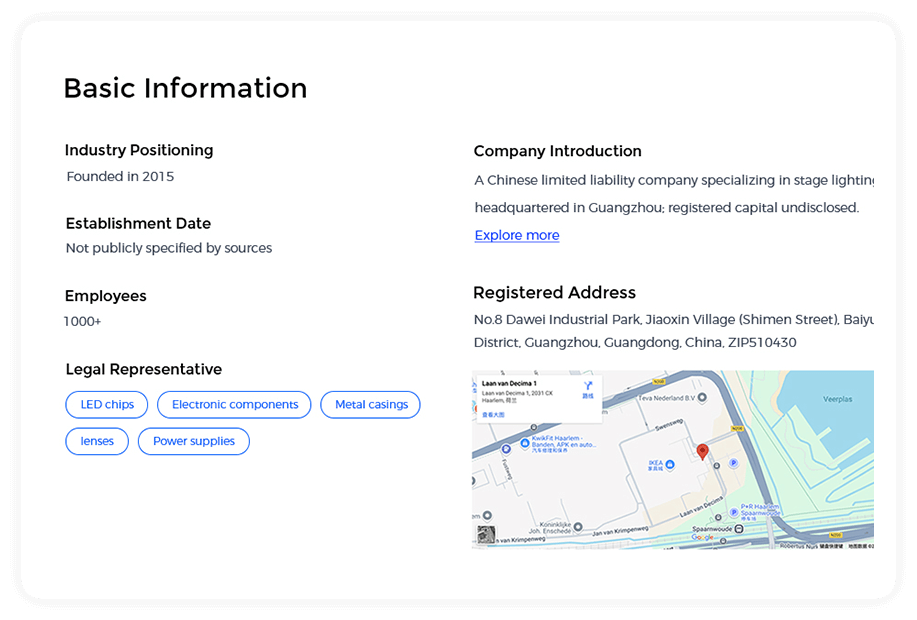
Task: Click the transit stop icon near Spaarnwoude
Action: [739, 529]
